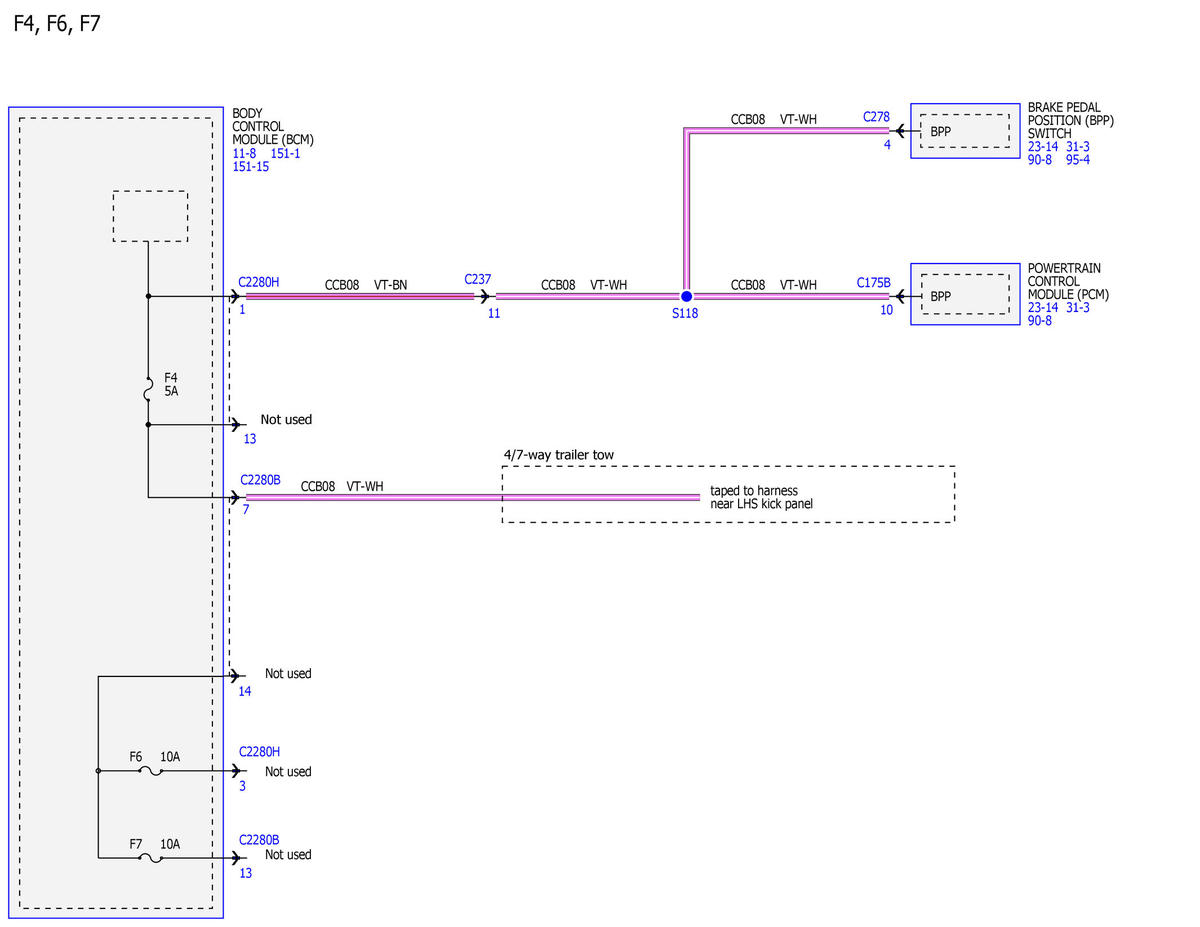The image size is (1200, 927).
Task: Follow the S118 splice label link
Action: (x=685, y=314)
